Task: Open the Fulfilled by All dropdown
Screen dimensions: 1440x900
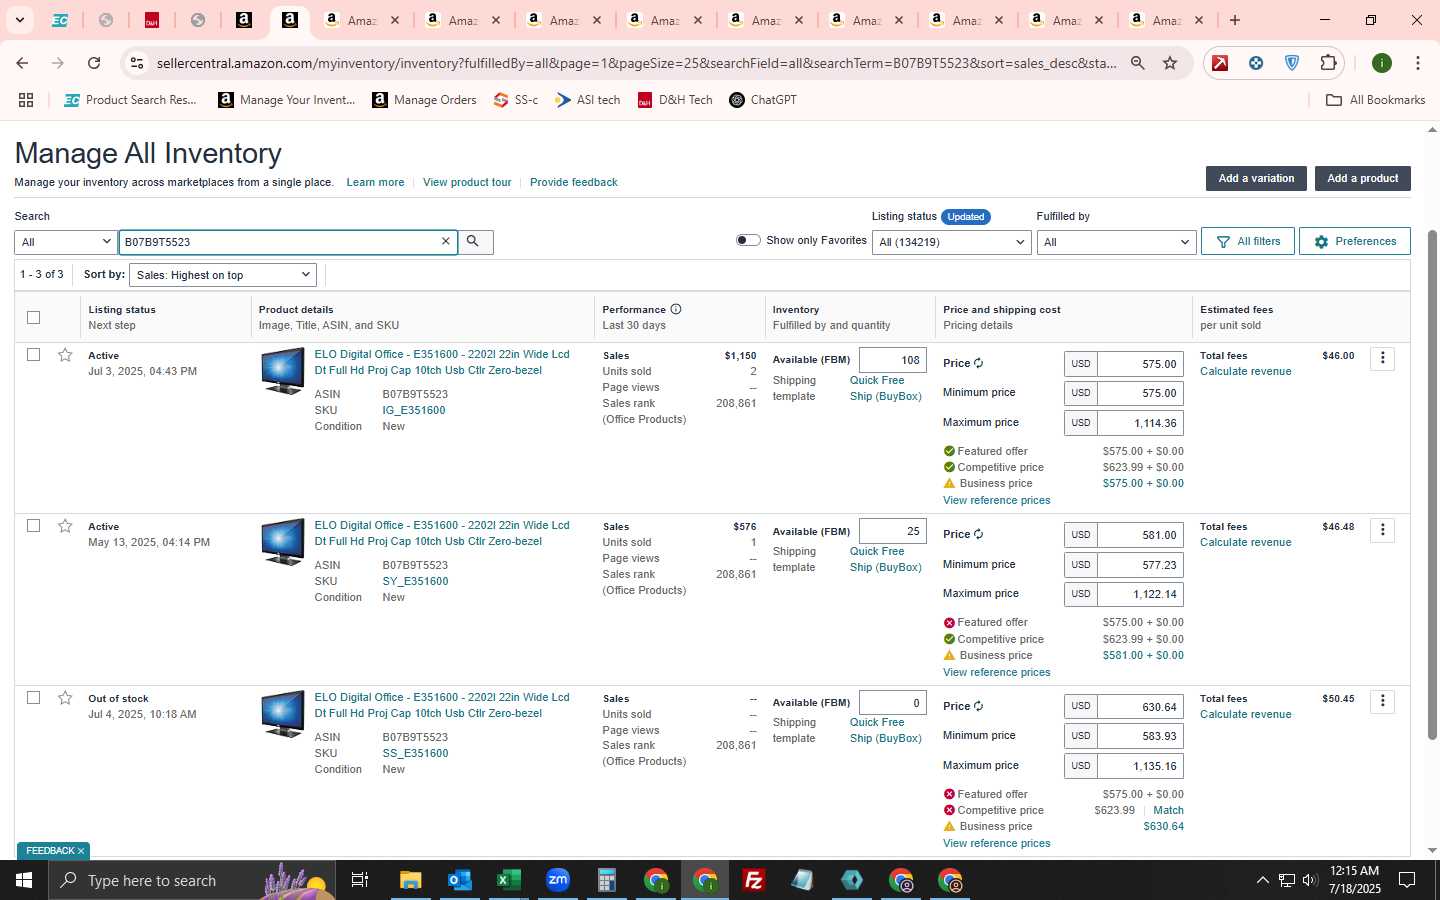Action: 1116,242
